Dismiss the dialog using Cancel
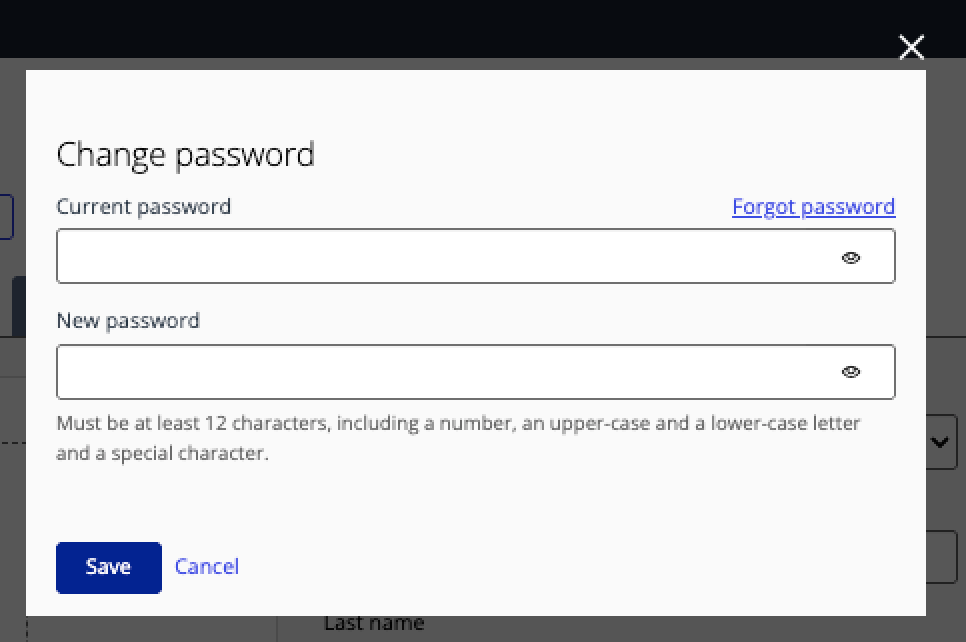The width and height of the screenshot is (966, 642). (x=206, y=566)
